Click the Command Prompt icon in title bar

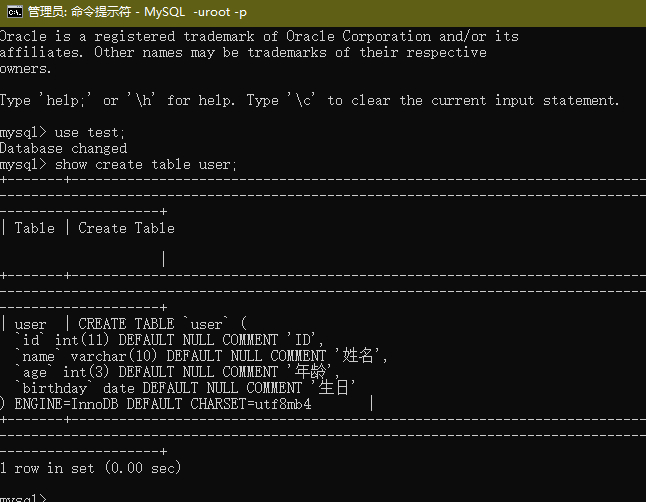(x=15, y=11)
